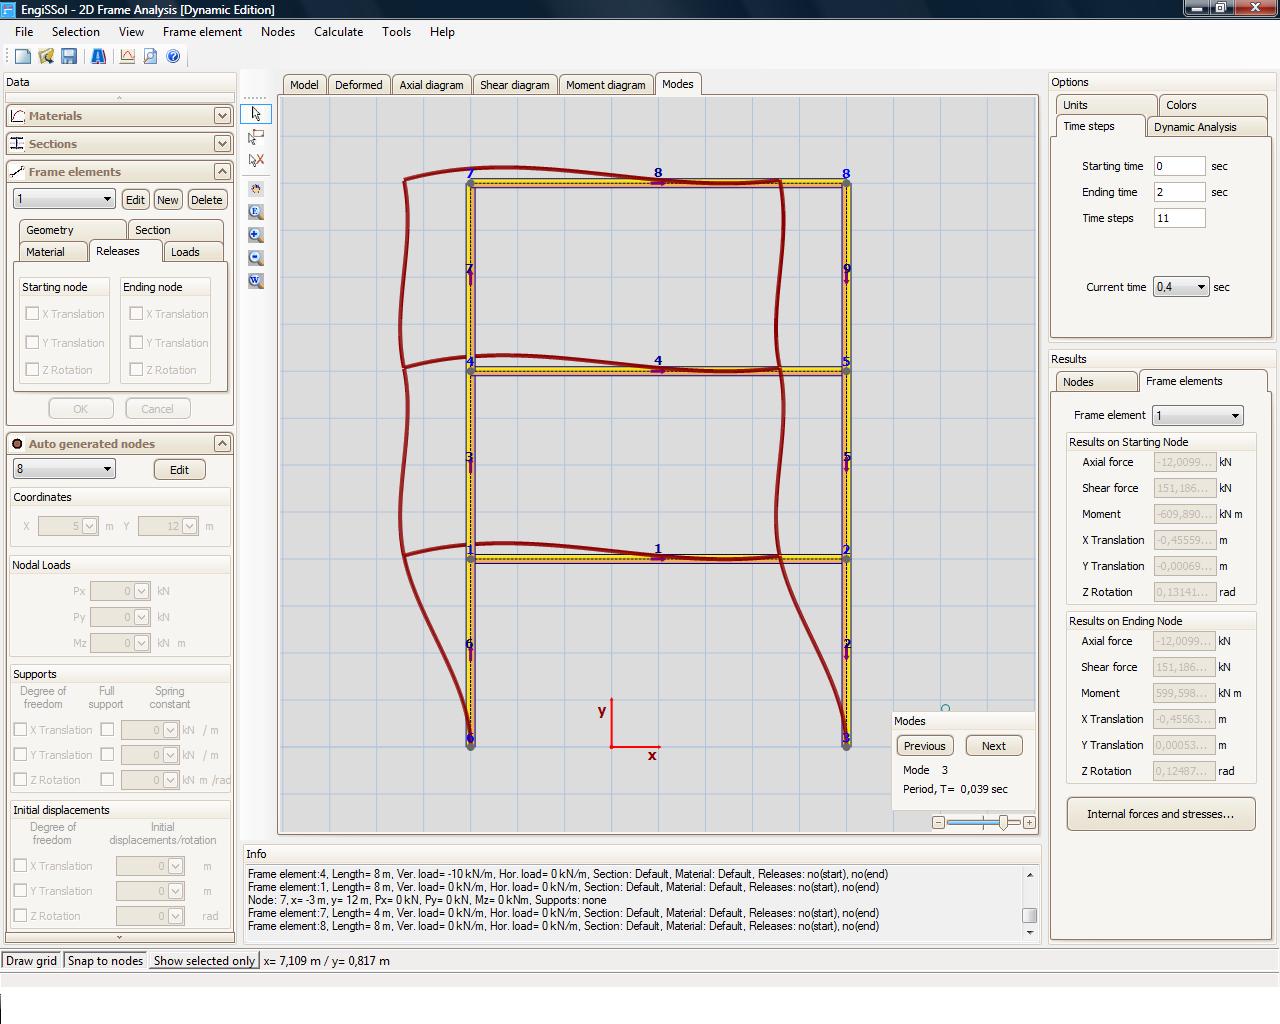Open the Current time dropdown
Viewport: 1280px width, 1024px height.
point(1199,287)
